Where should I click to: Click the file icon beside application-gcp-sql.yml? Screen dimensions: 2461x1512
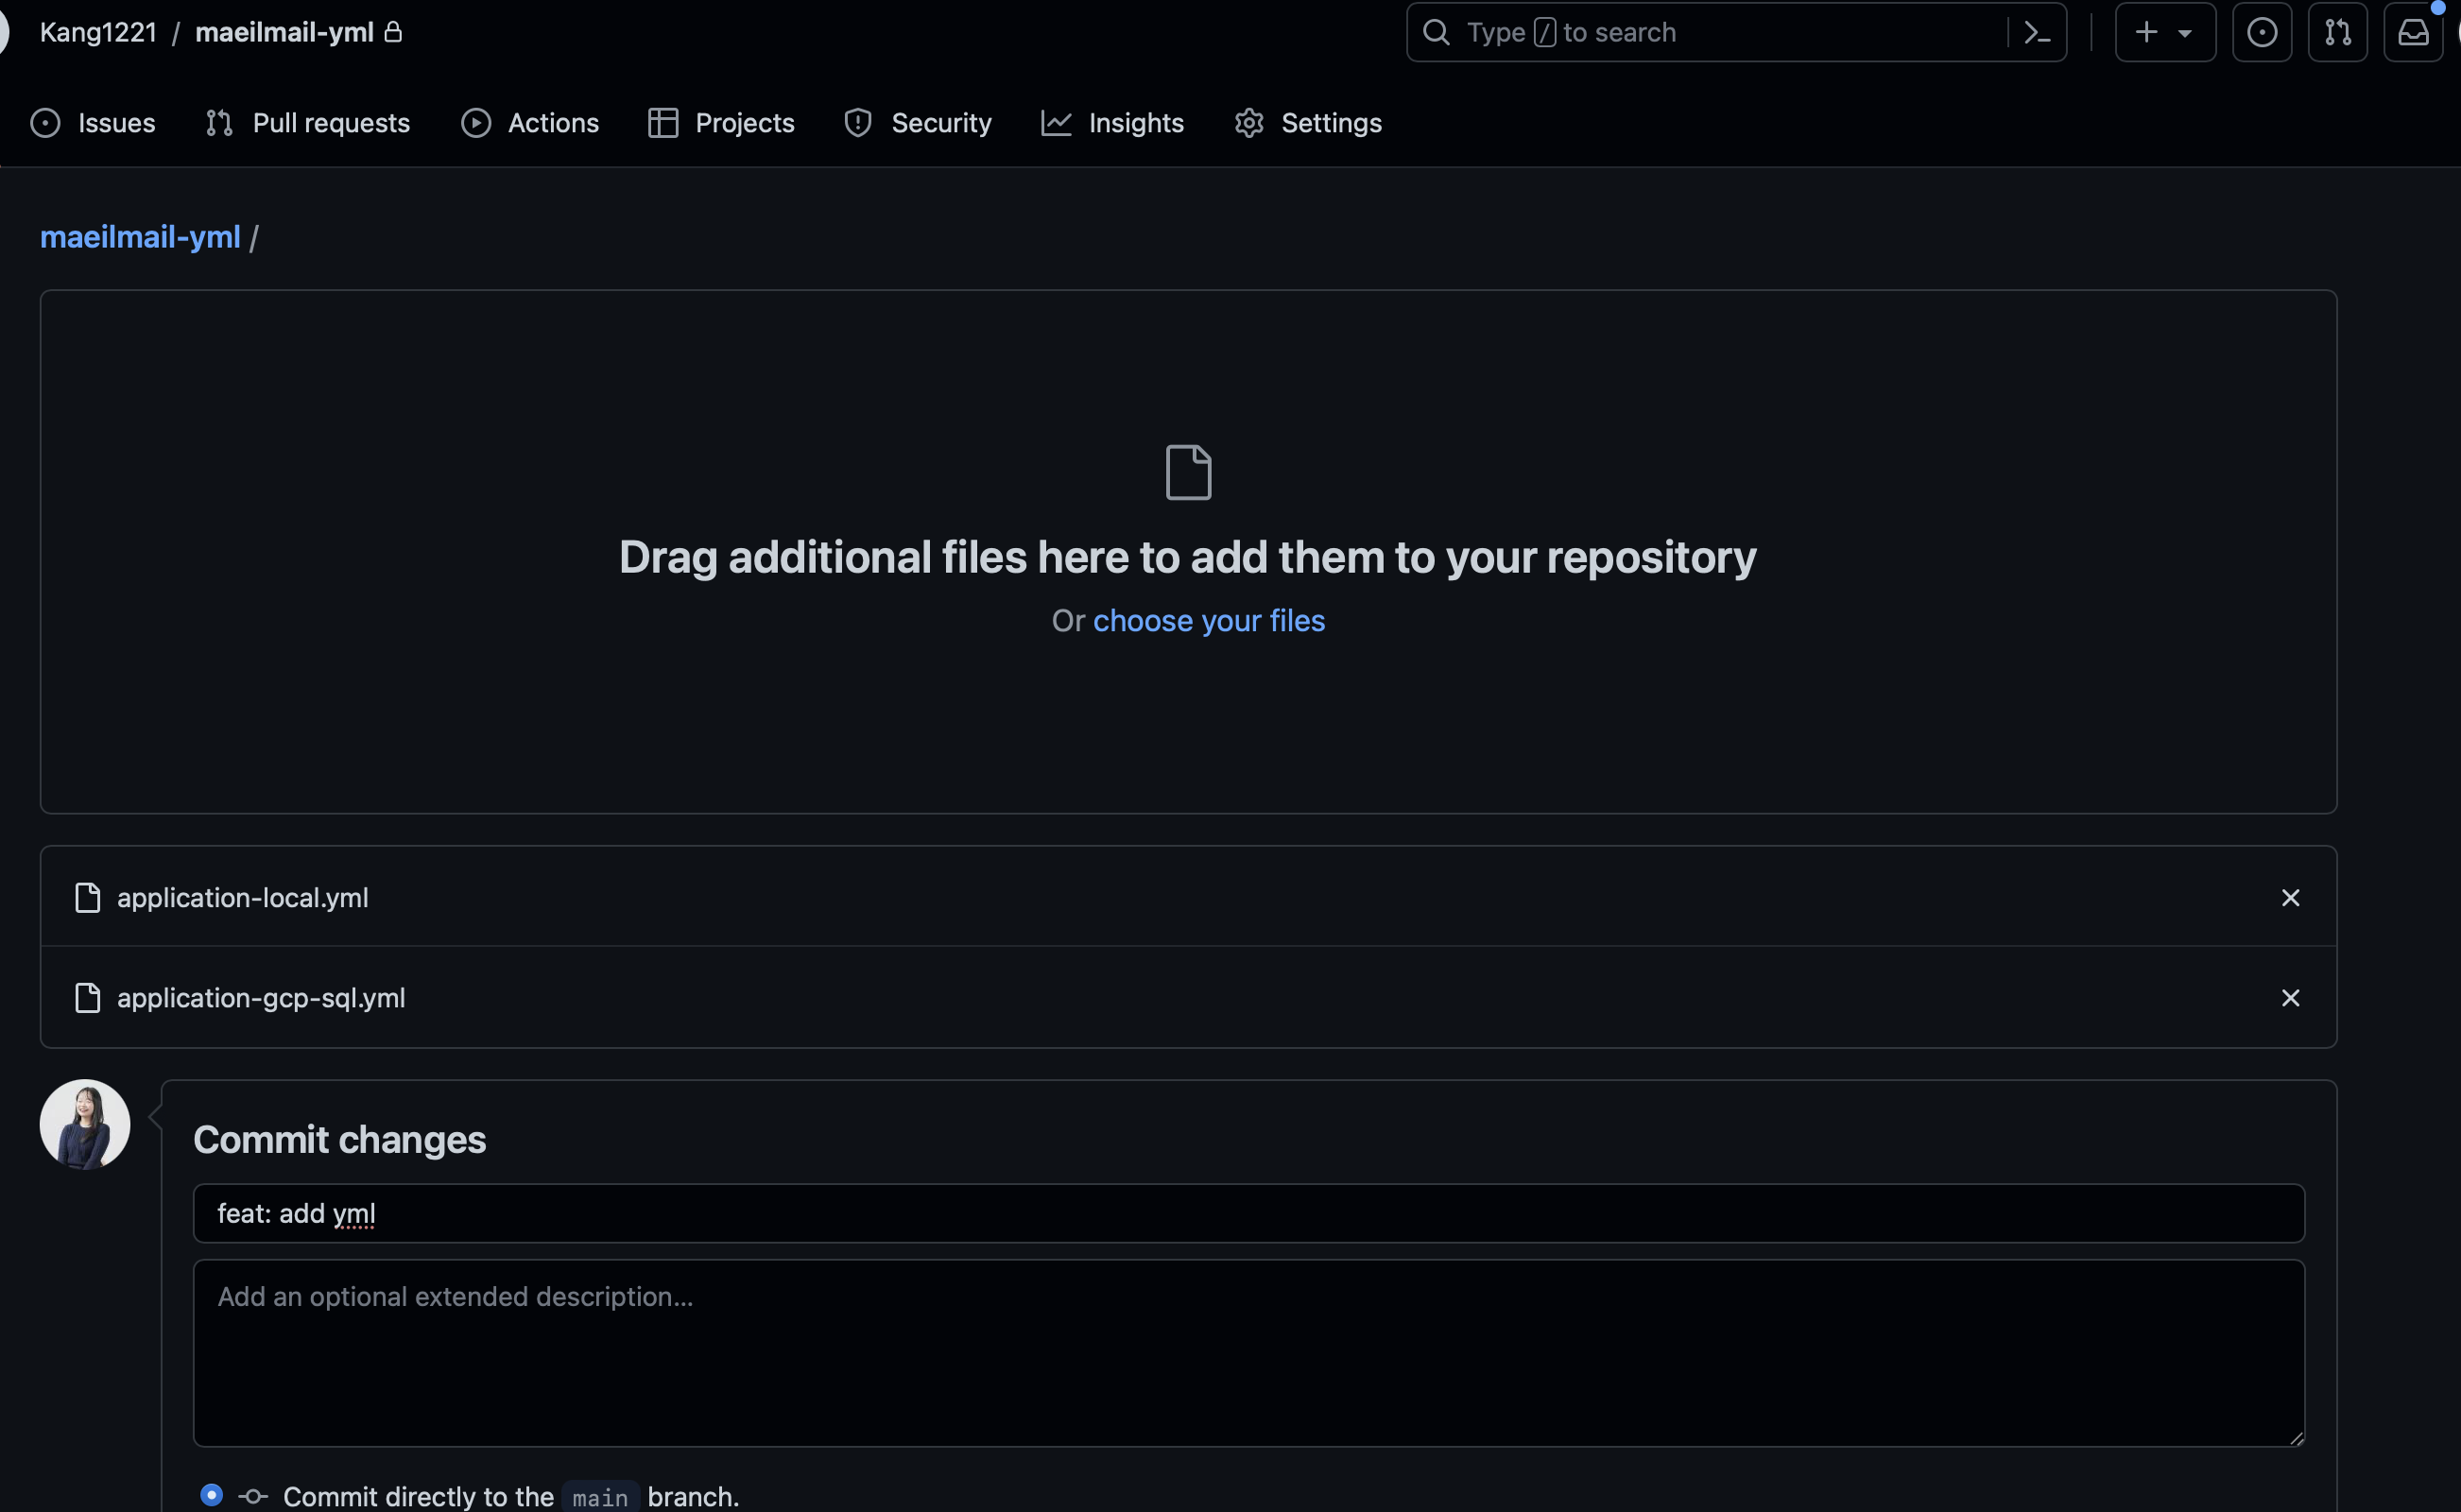pos(88,998)
